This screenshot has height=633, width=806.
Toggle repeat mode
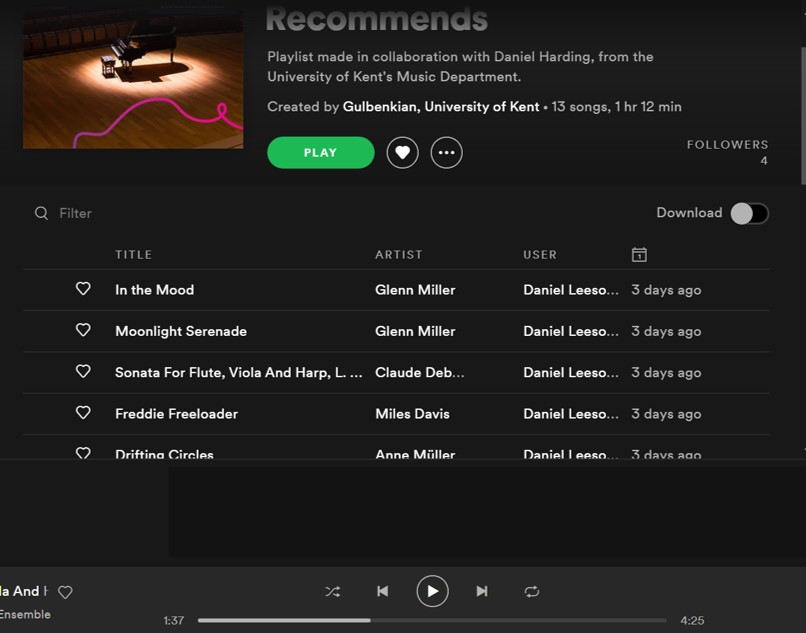click(531, 591)
